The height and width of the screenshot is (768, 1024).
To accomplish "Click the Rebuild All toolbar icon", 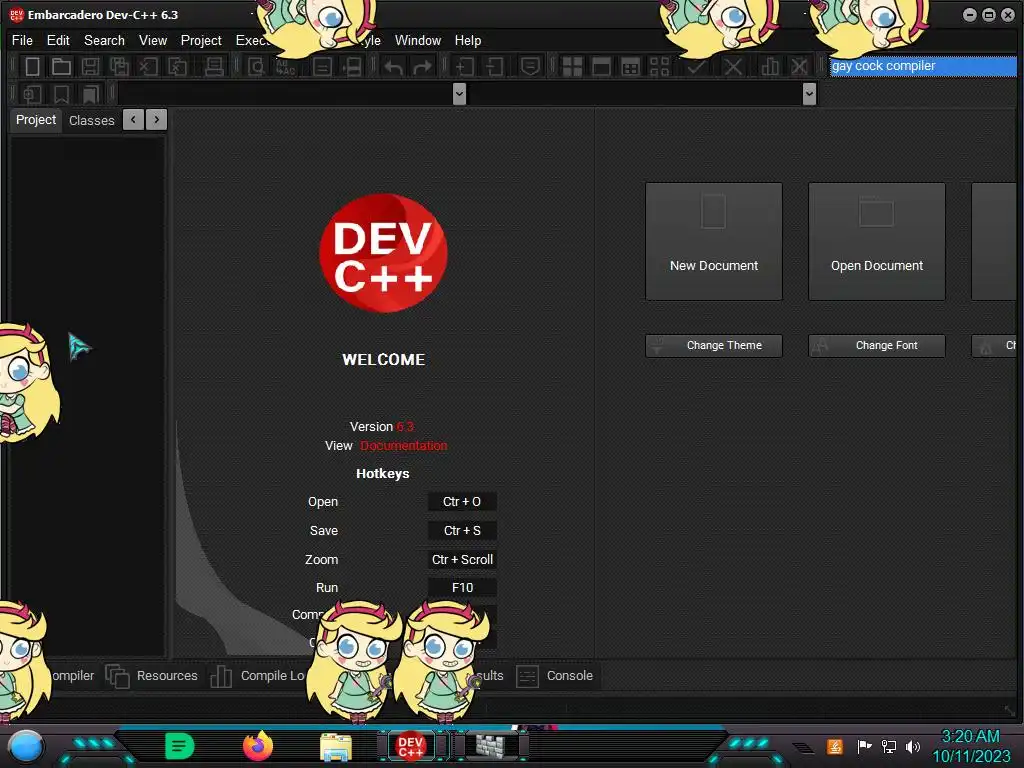I will (660, 67).
